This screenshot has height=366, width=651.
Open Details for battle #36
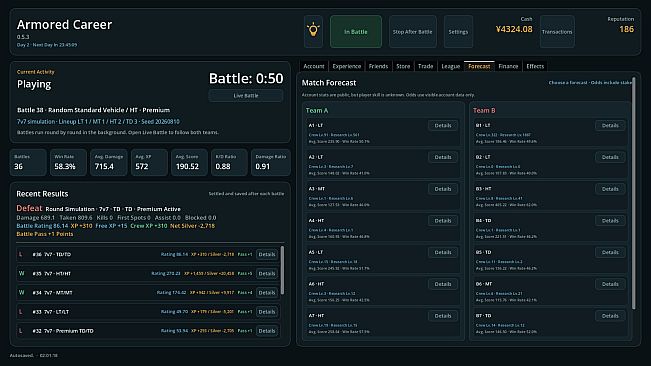[x=267, y=254]
